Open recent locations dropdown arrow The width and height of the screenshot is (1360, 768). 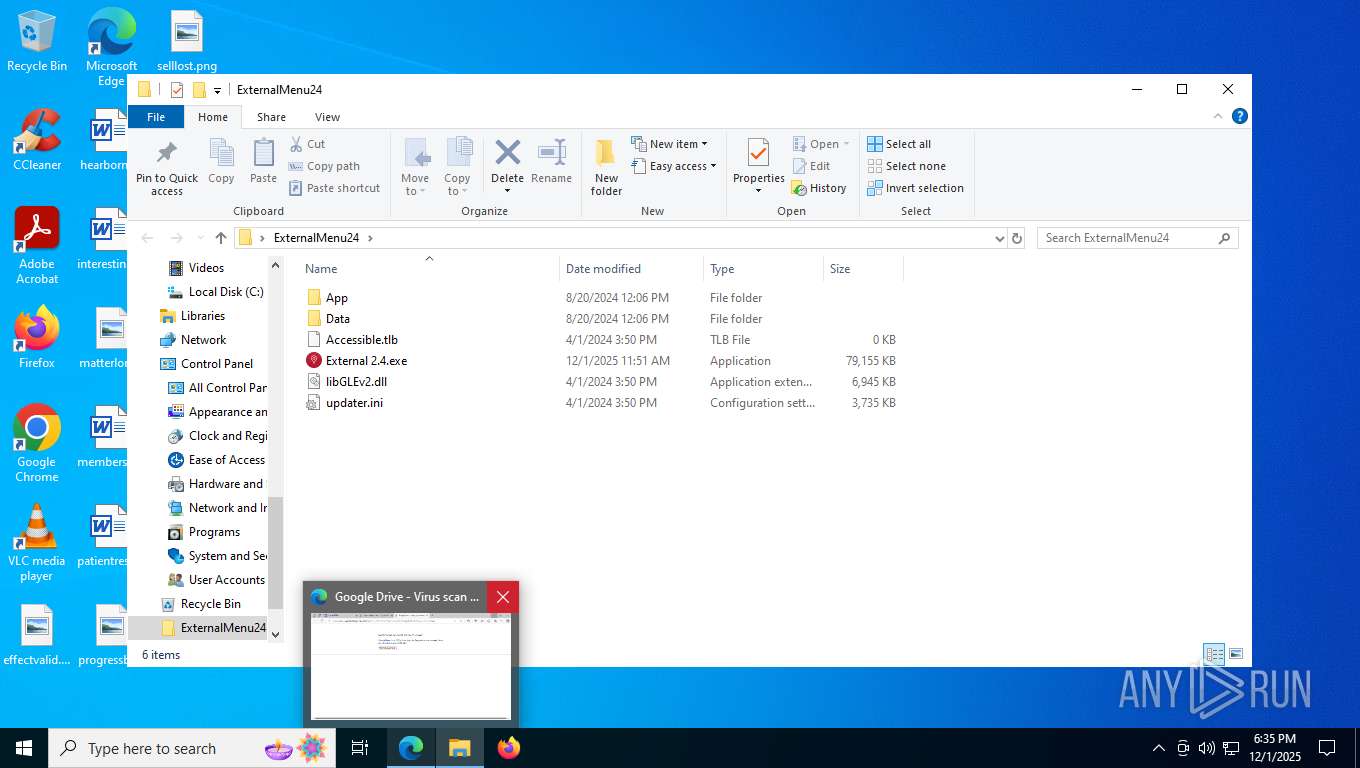click(199, 239)
